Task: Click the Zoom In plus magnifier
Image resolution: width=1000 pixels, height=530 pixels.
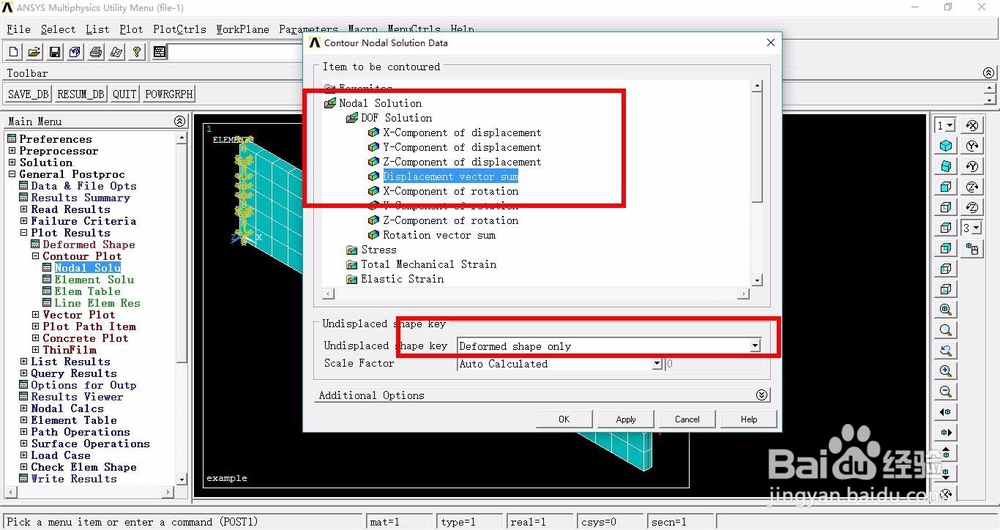Action: click(946, 371)
